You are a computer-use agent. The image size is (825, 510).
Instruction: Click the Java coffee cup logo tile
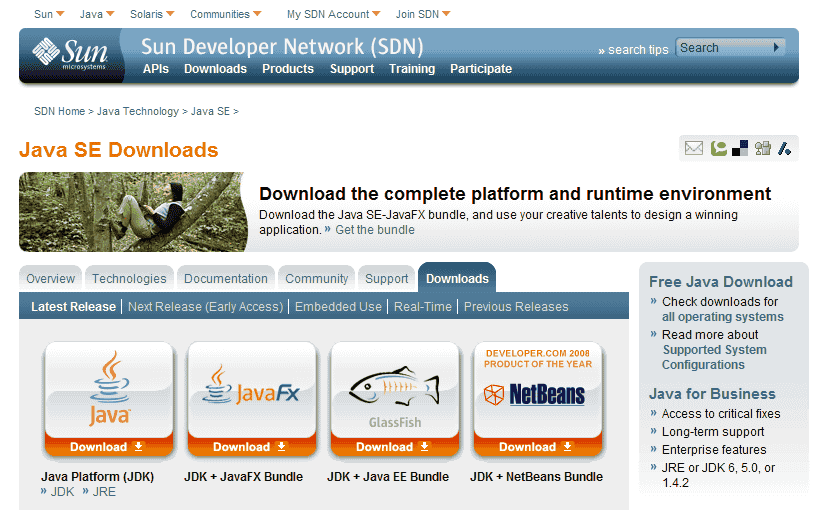(x=109, y=388)
